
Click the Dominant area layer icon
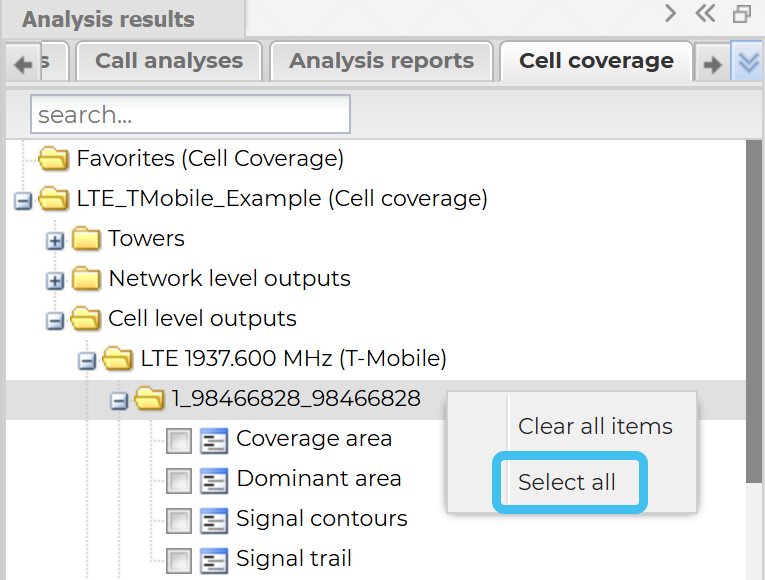point(214,480)
